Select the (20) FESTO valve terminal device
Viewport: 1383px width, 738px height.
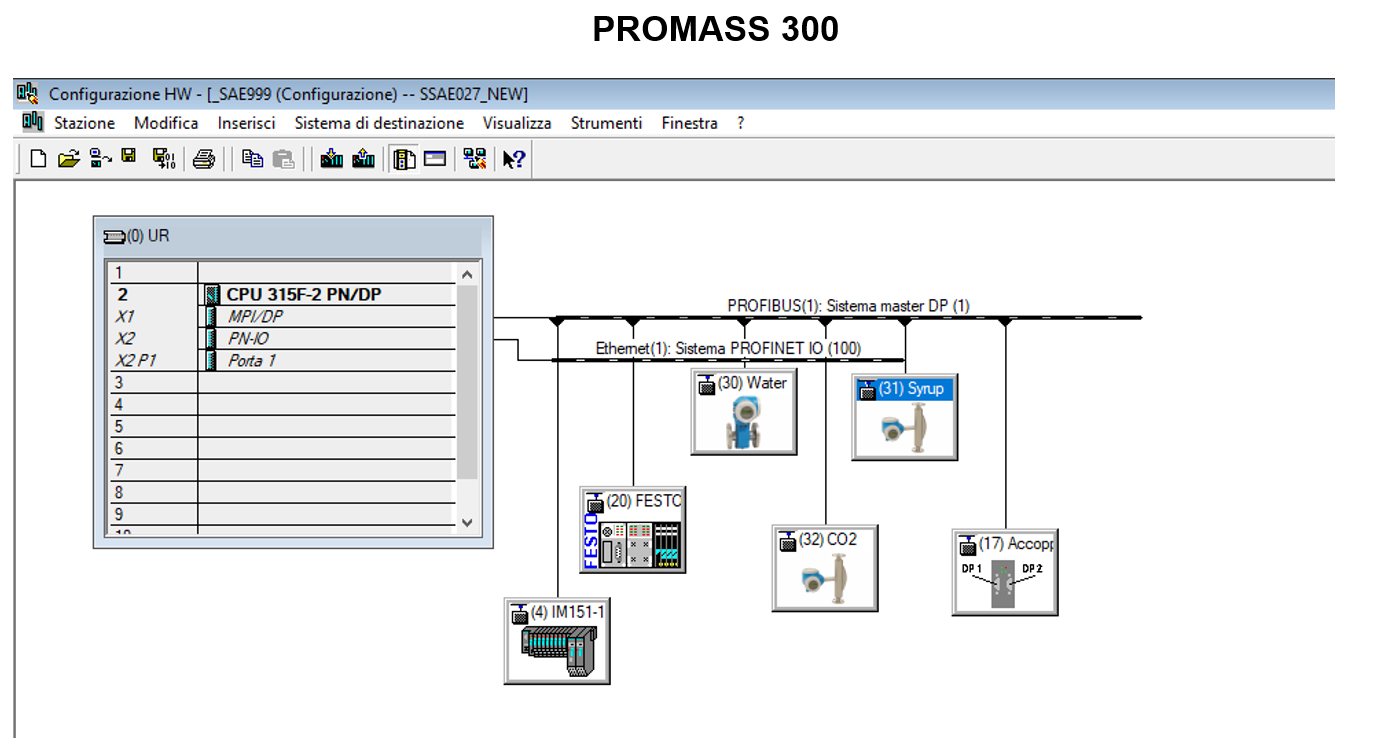pyautogui.click(x=633, y=530)
